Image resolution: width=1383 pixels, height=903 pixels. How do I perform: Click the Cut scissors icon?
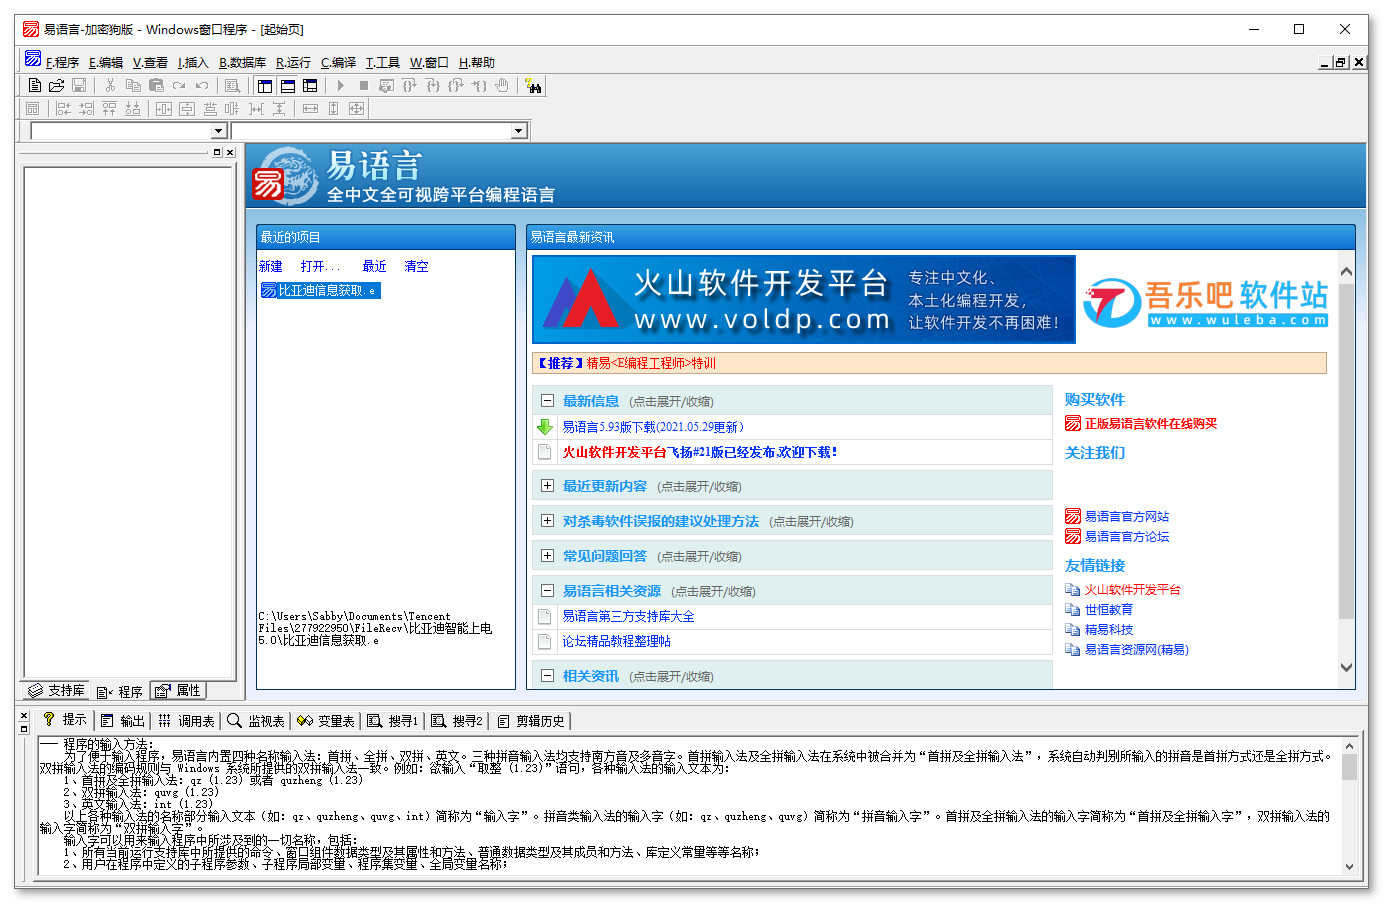click(x=110, y=86)
